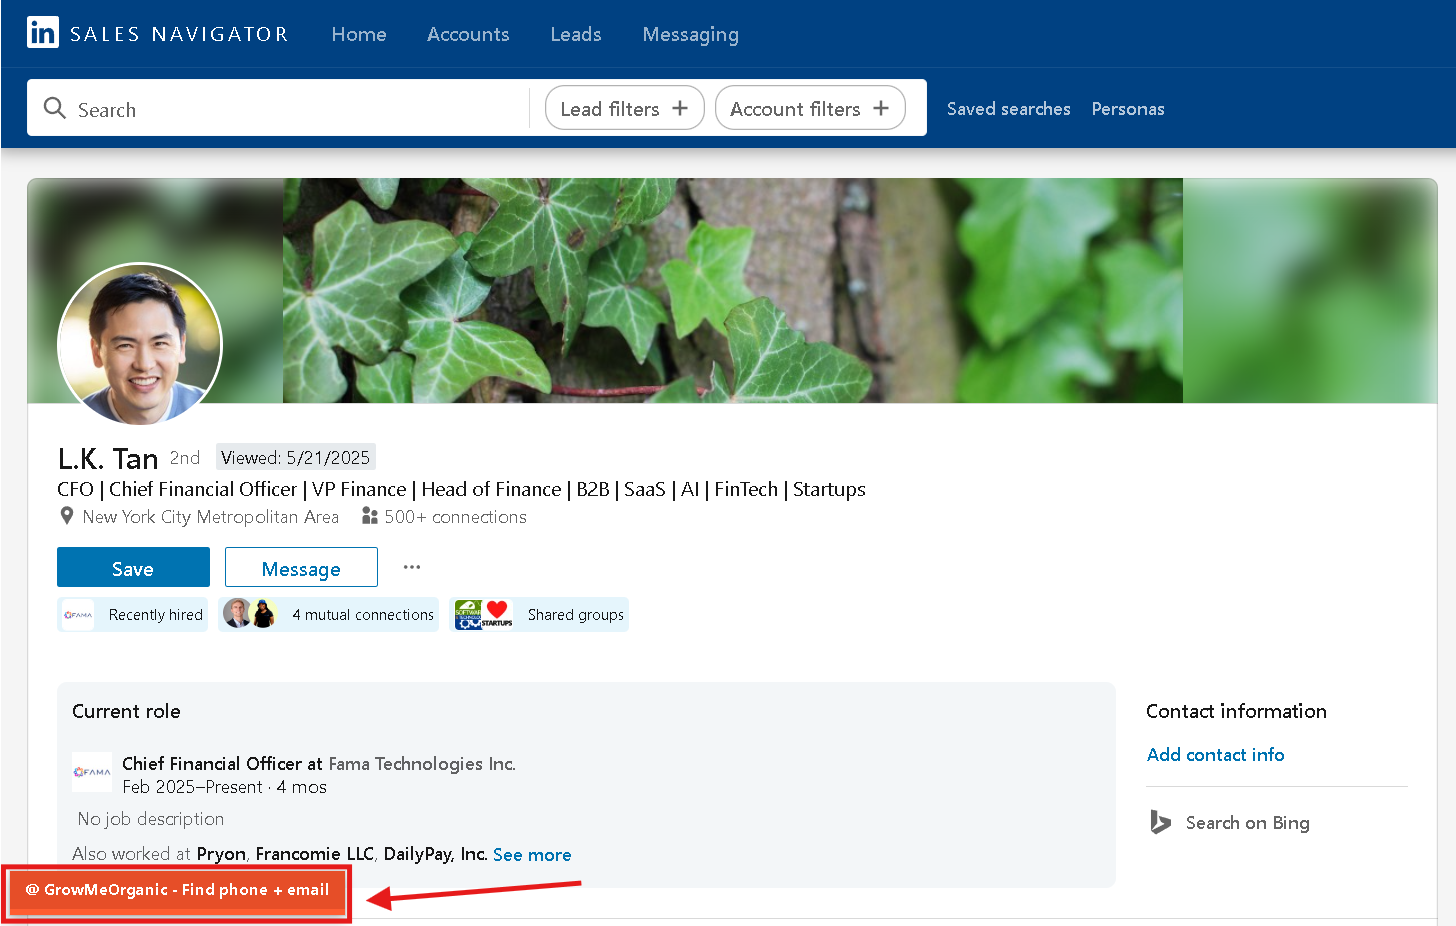Click Francomie LLC company name

[x=314, y=854]
